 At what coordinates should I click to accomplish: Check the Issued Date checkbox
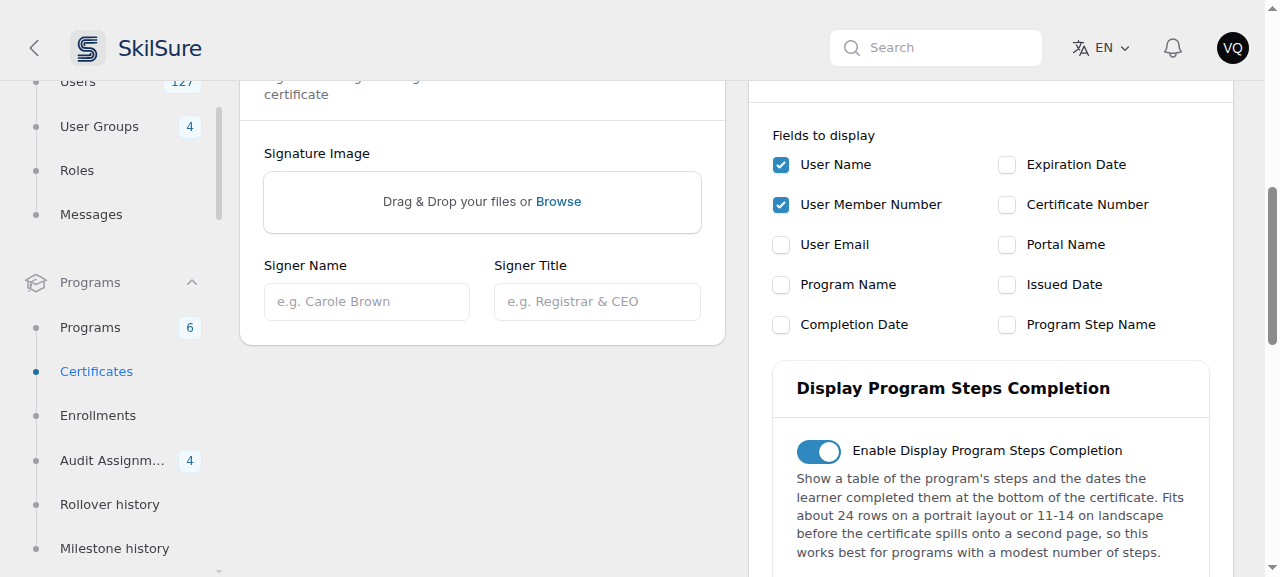pos(1007,285)
